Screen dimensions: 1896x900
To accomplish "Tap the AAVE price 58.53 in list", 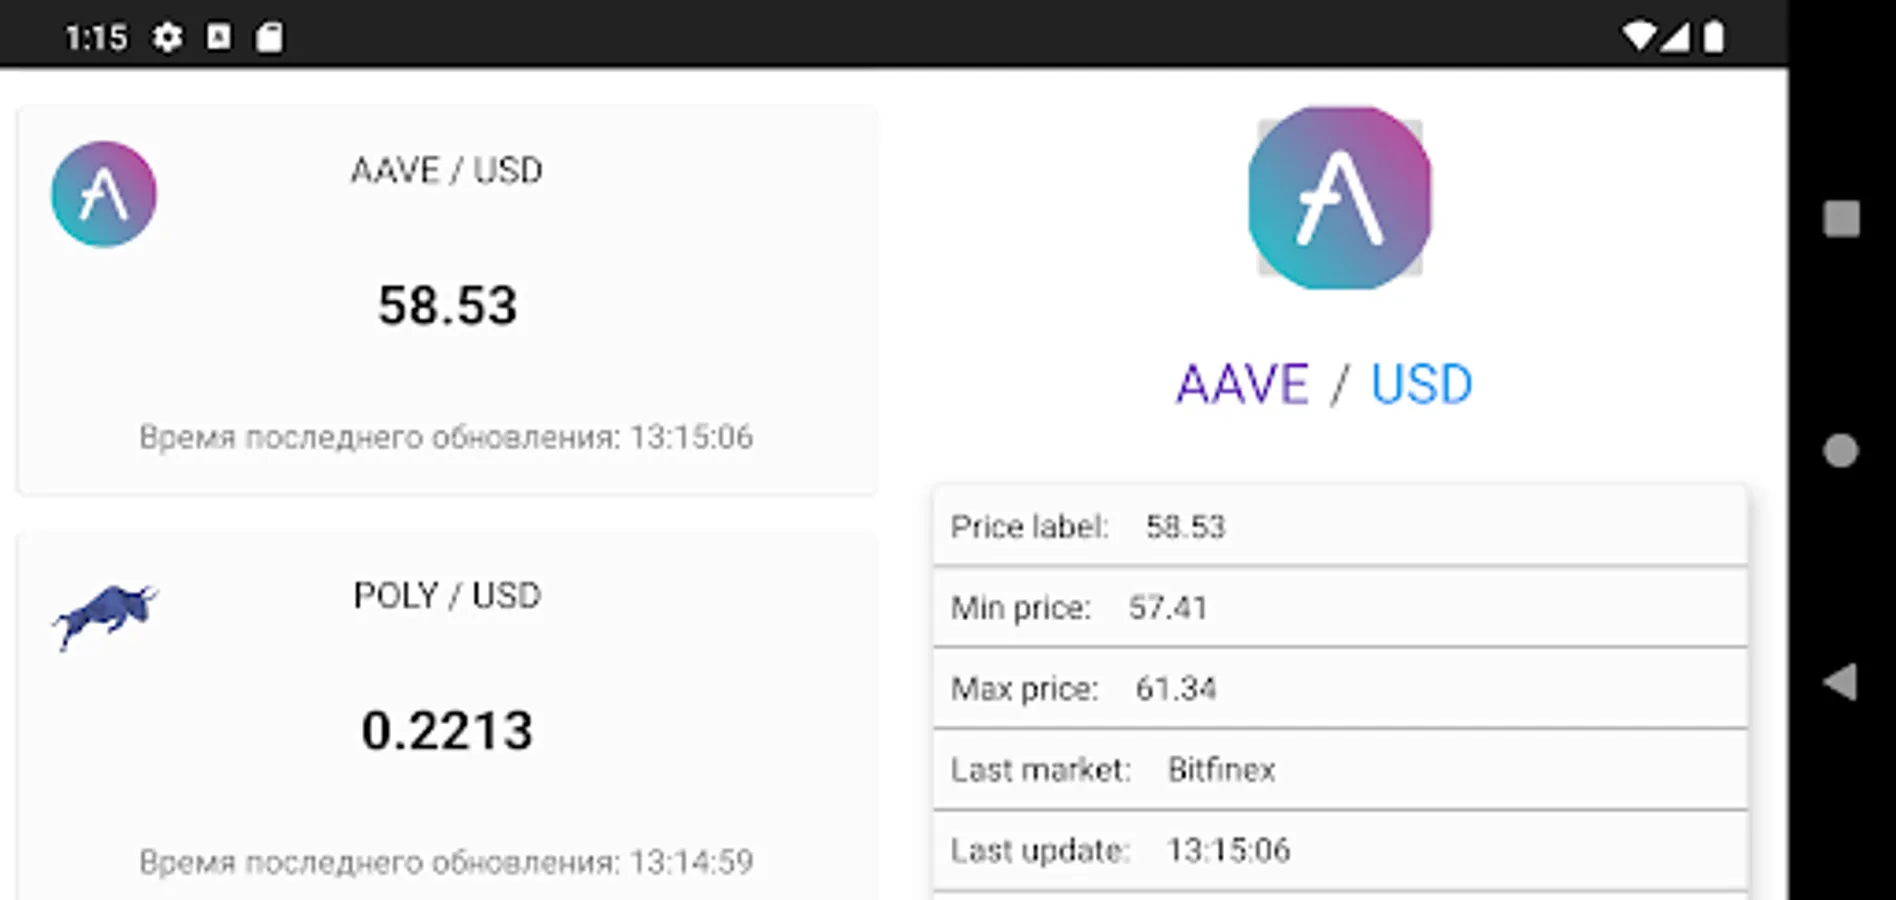I will tap(447, 305).
